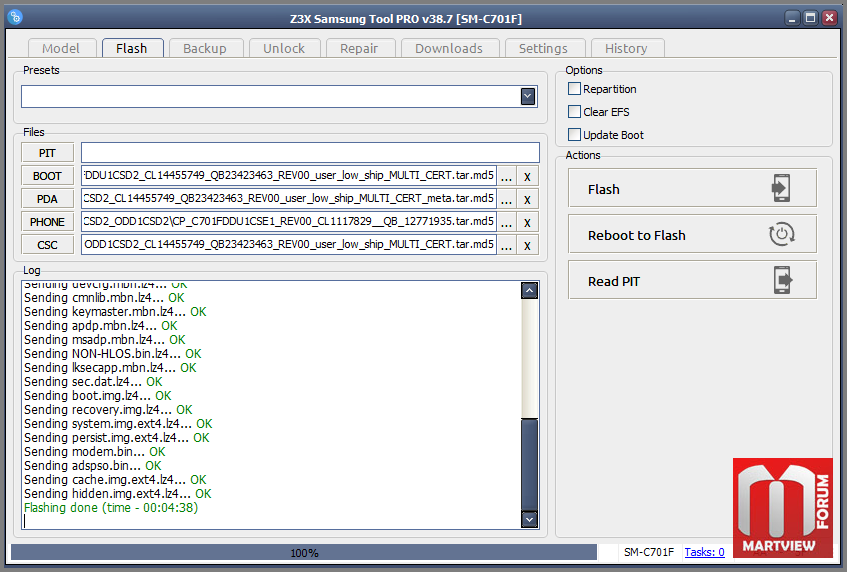
Task: Click the CSC file path field
Action: click(289, 245)
